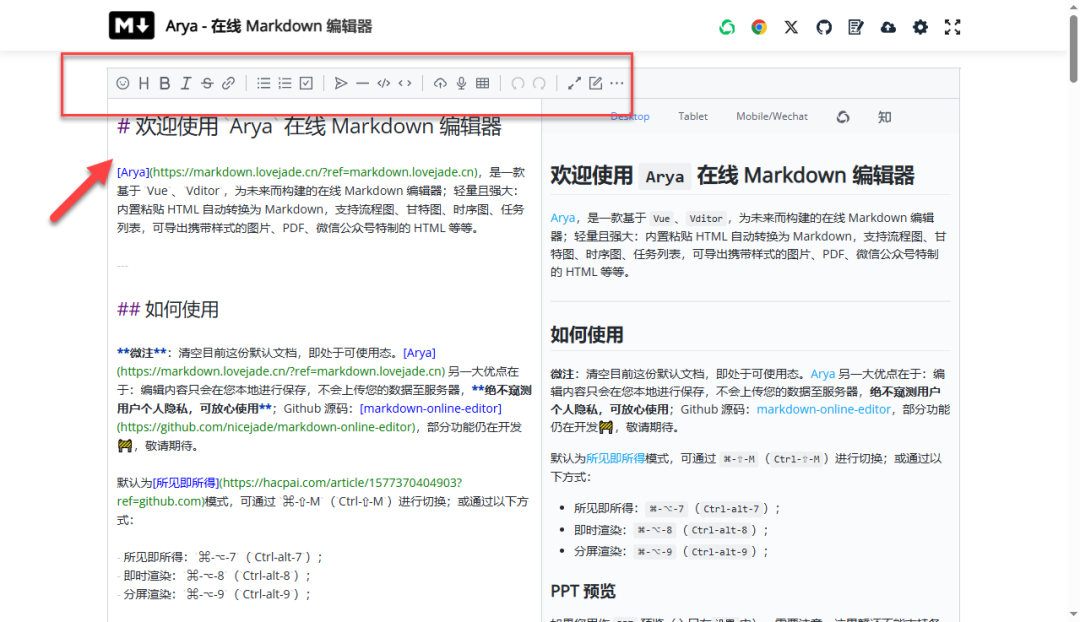Place cursor in the editor's # 欢迎使用 heading line
The image size is (1080, 622).
[x=309, y=127]
